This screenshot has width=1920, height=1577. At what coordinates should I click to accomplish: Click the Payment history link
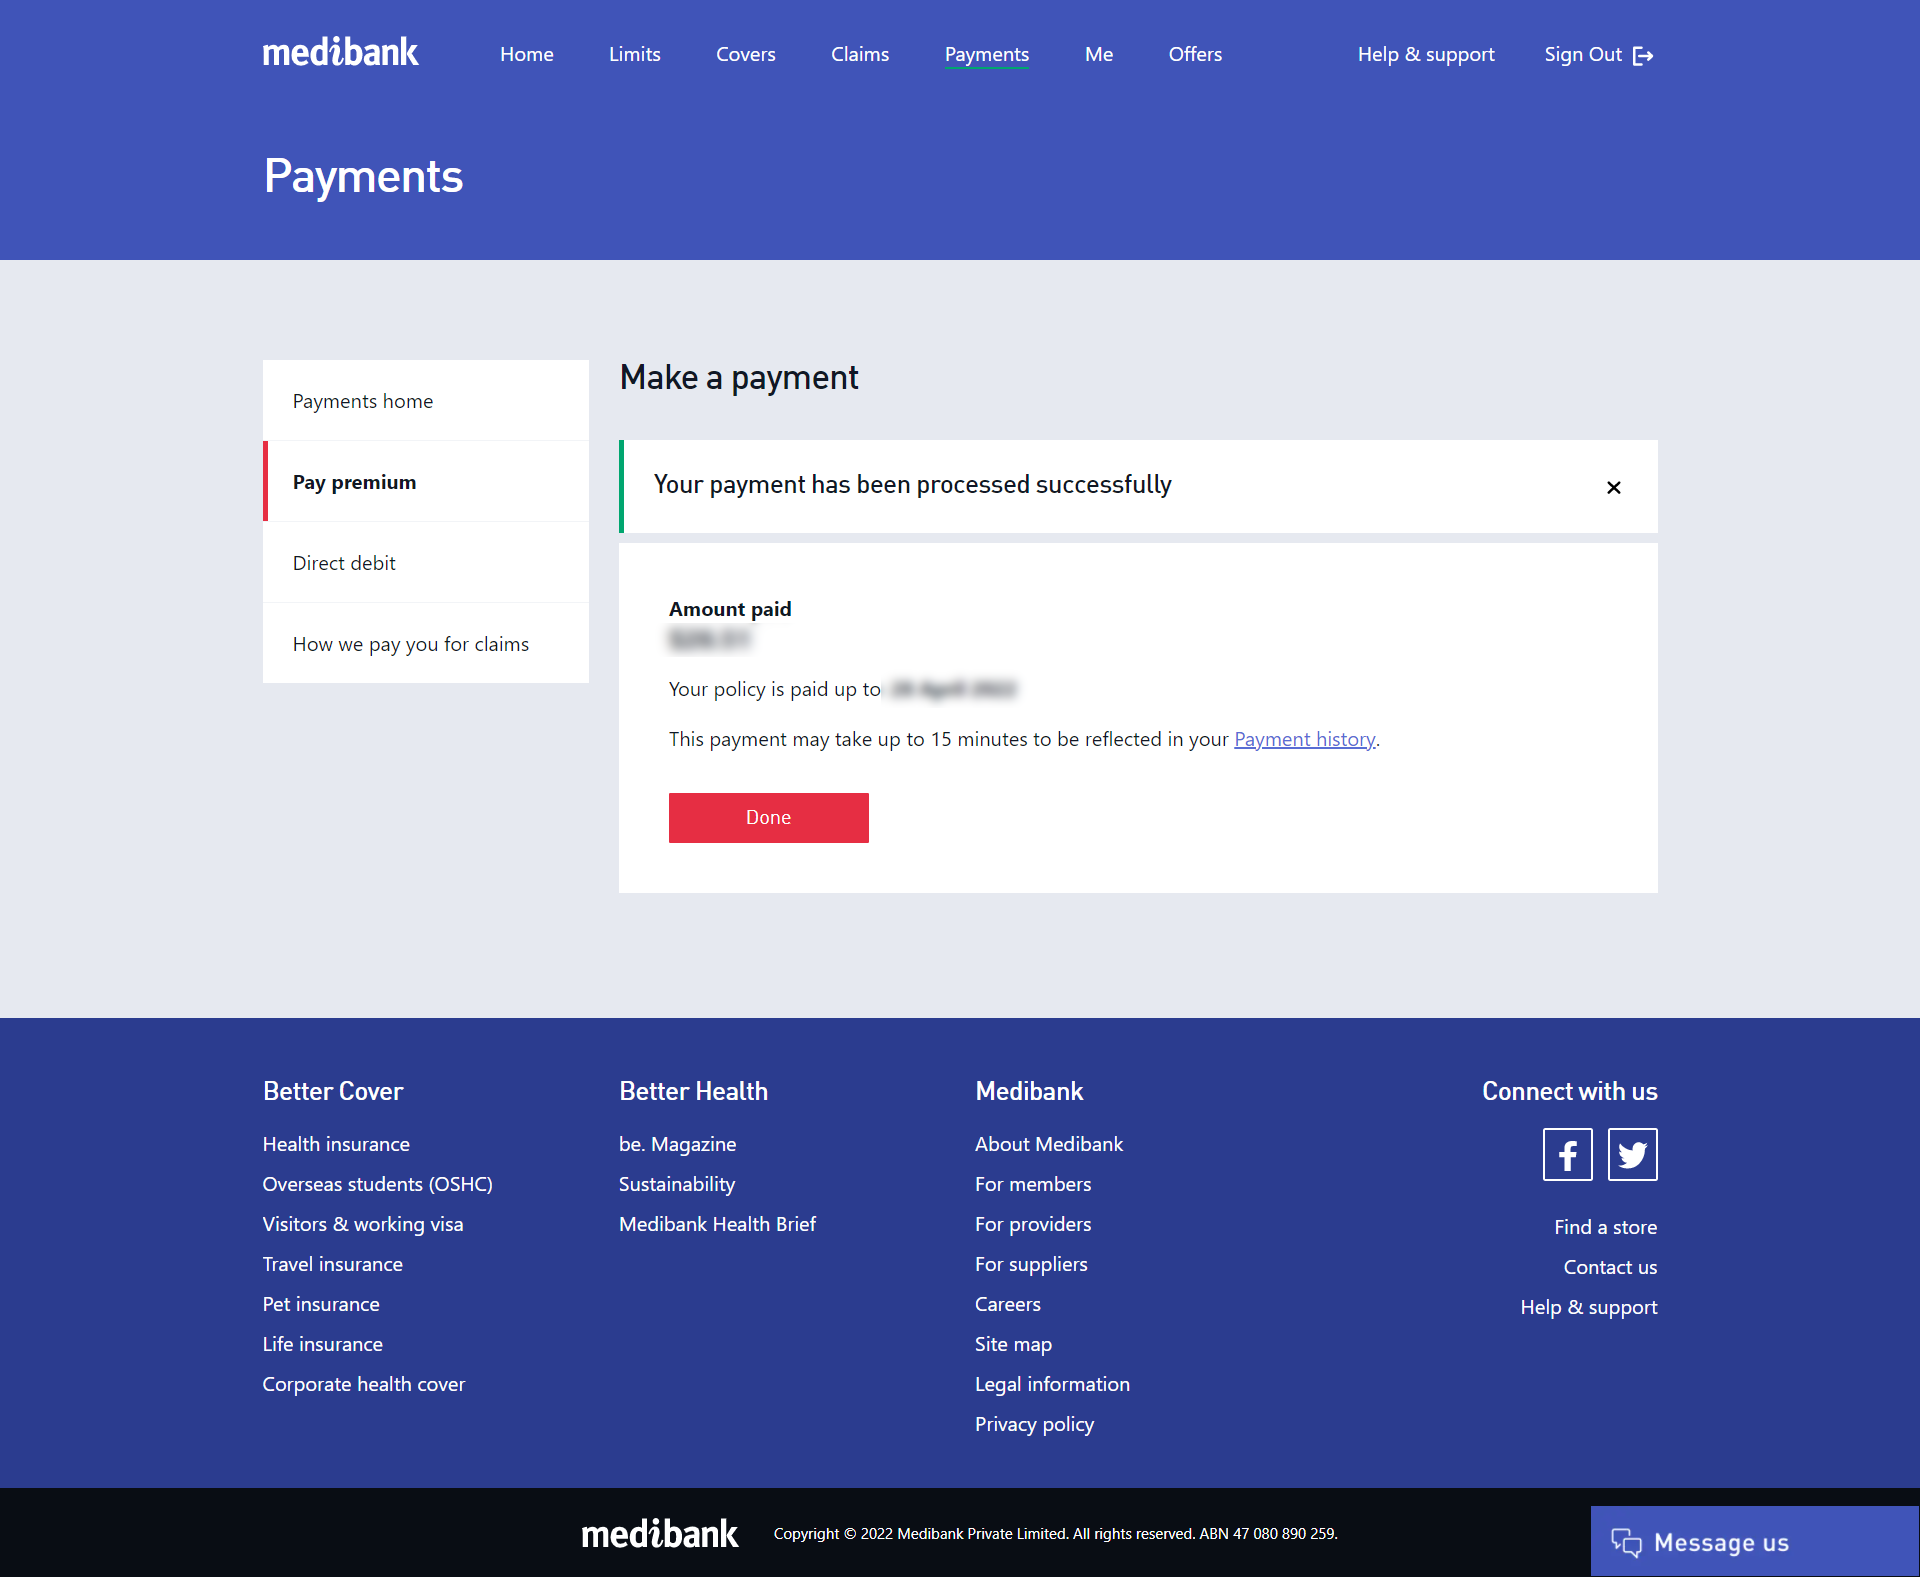click(x=1304, y=738)
